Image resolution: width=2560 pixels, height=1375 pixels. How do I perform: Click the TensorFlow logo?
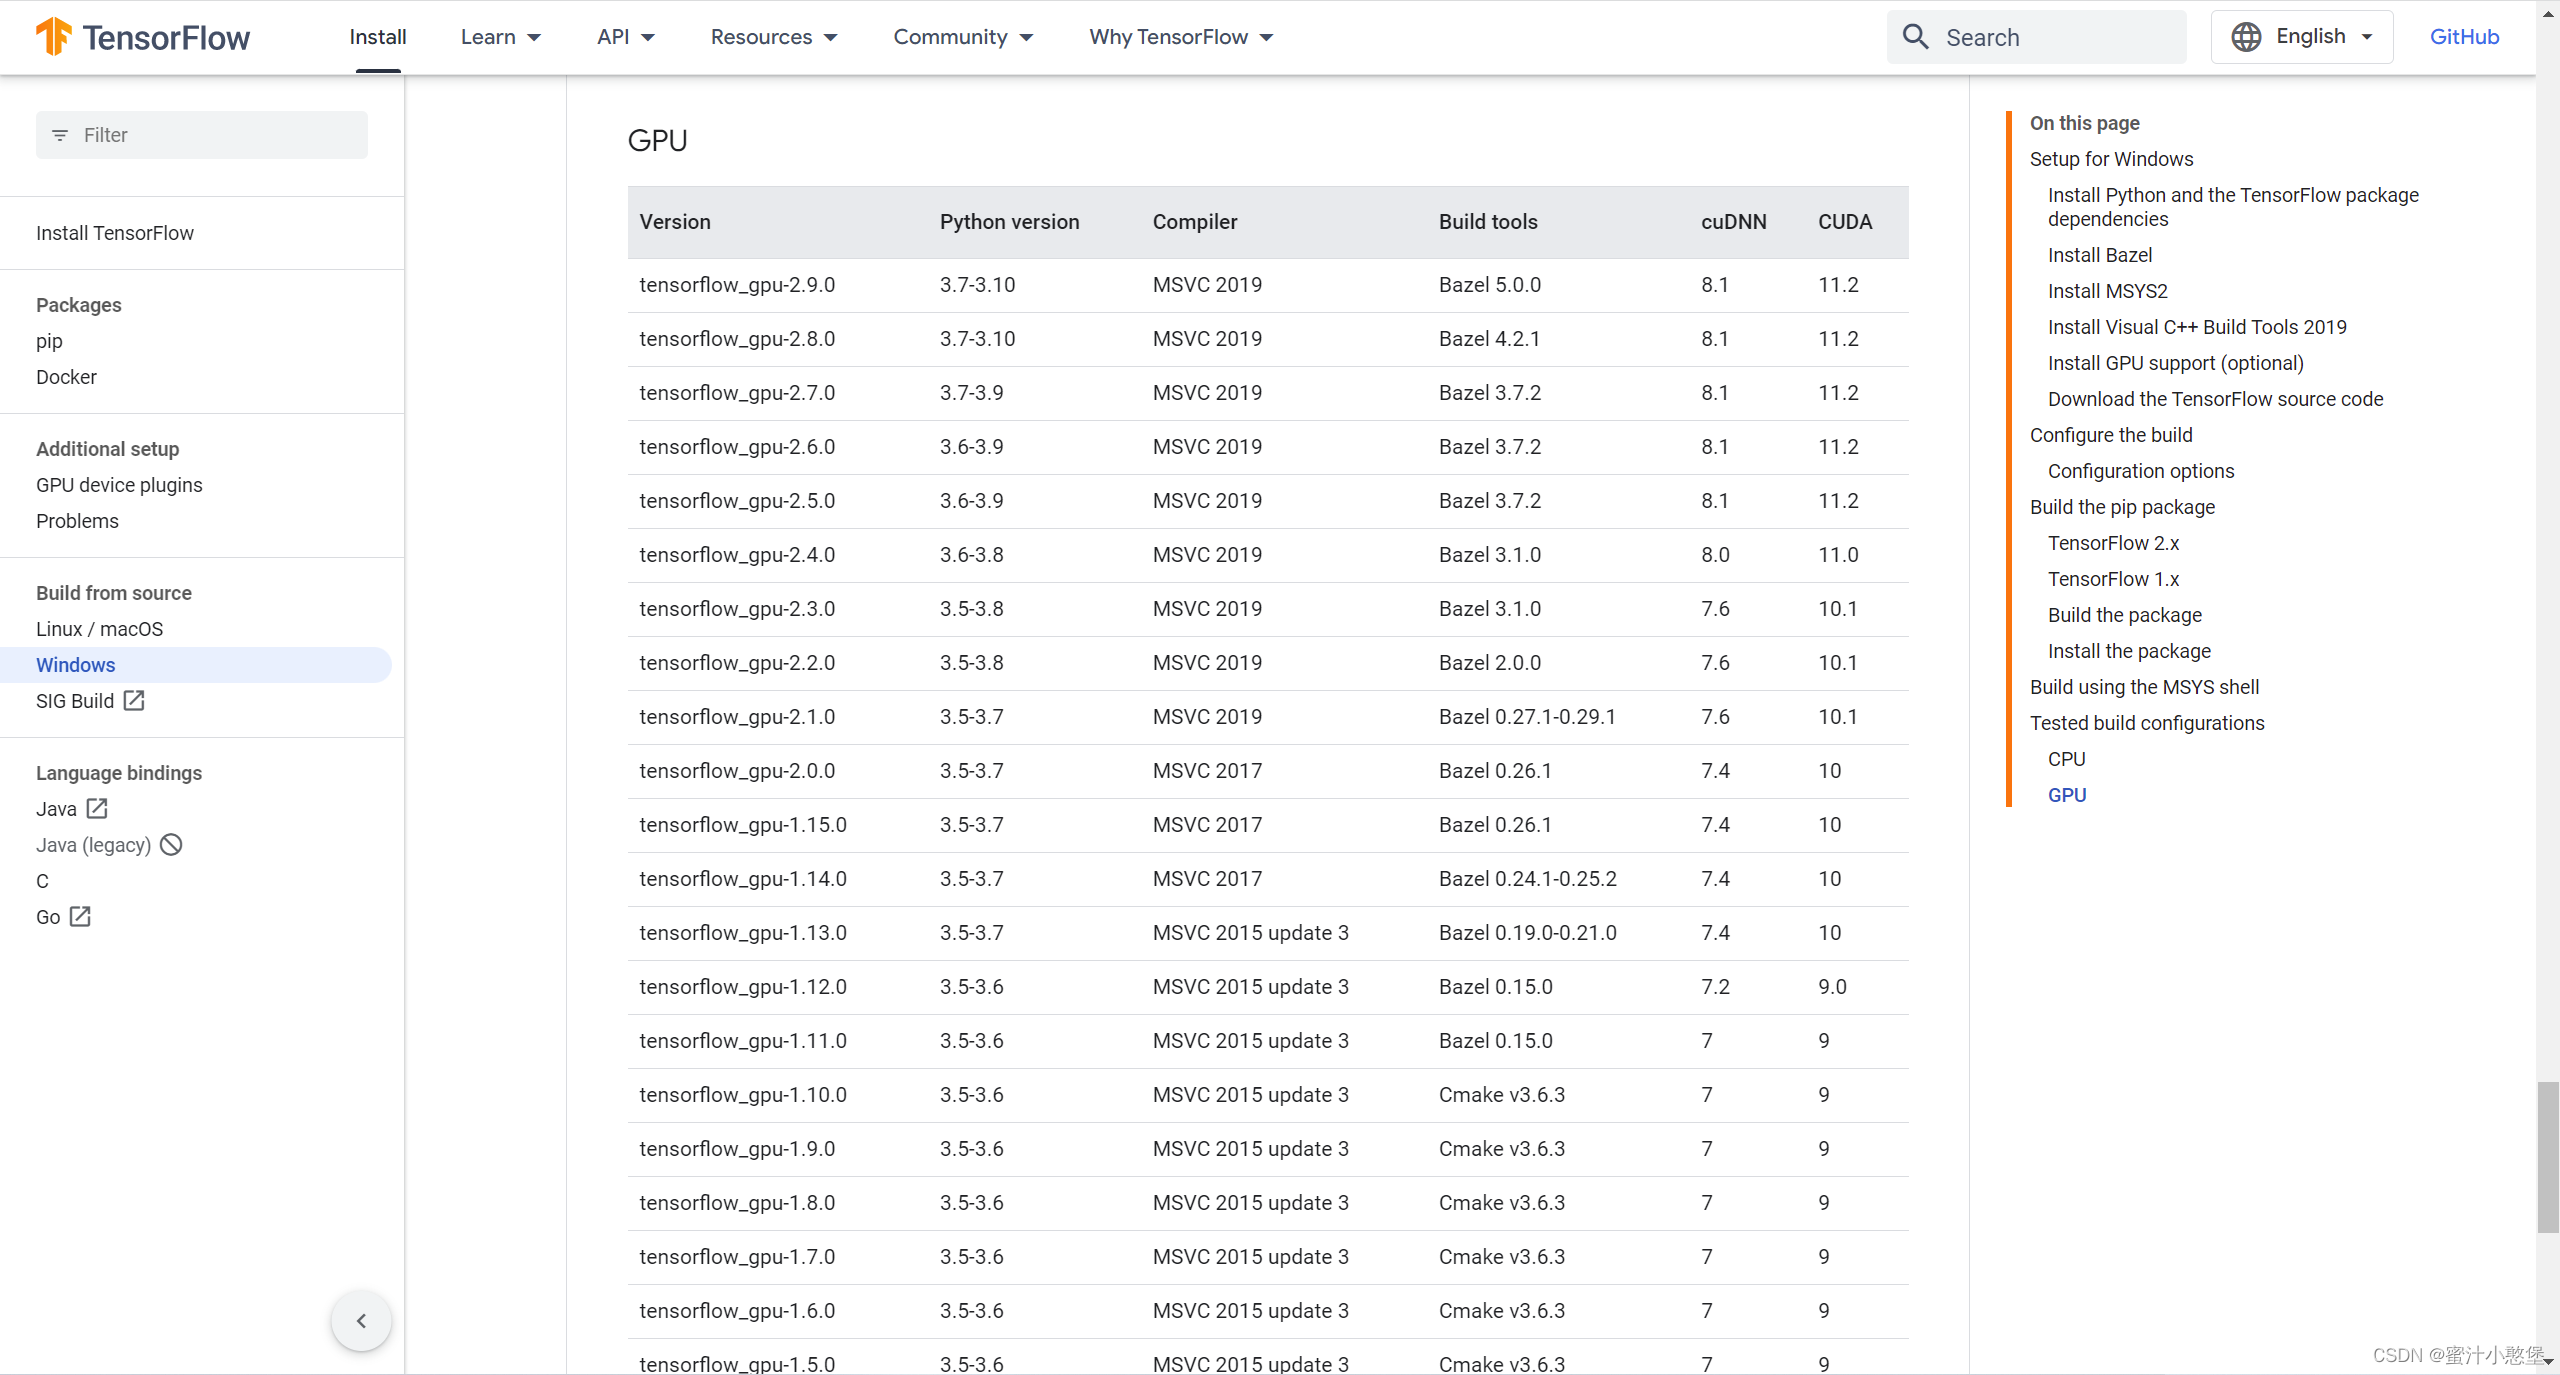[142, 37]
